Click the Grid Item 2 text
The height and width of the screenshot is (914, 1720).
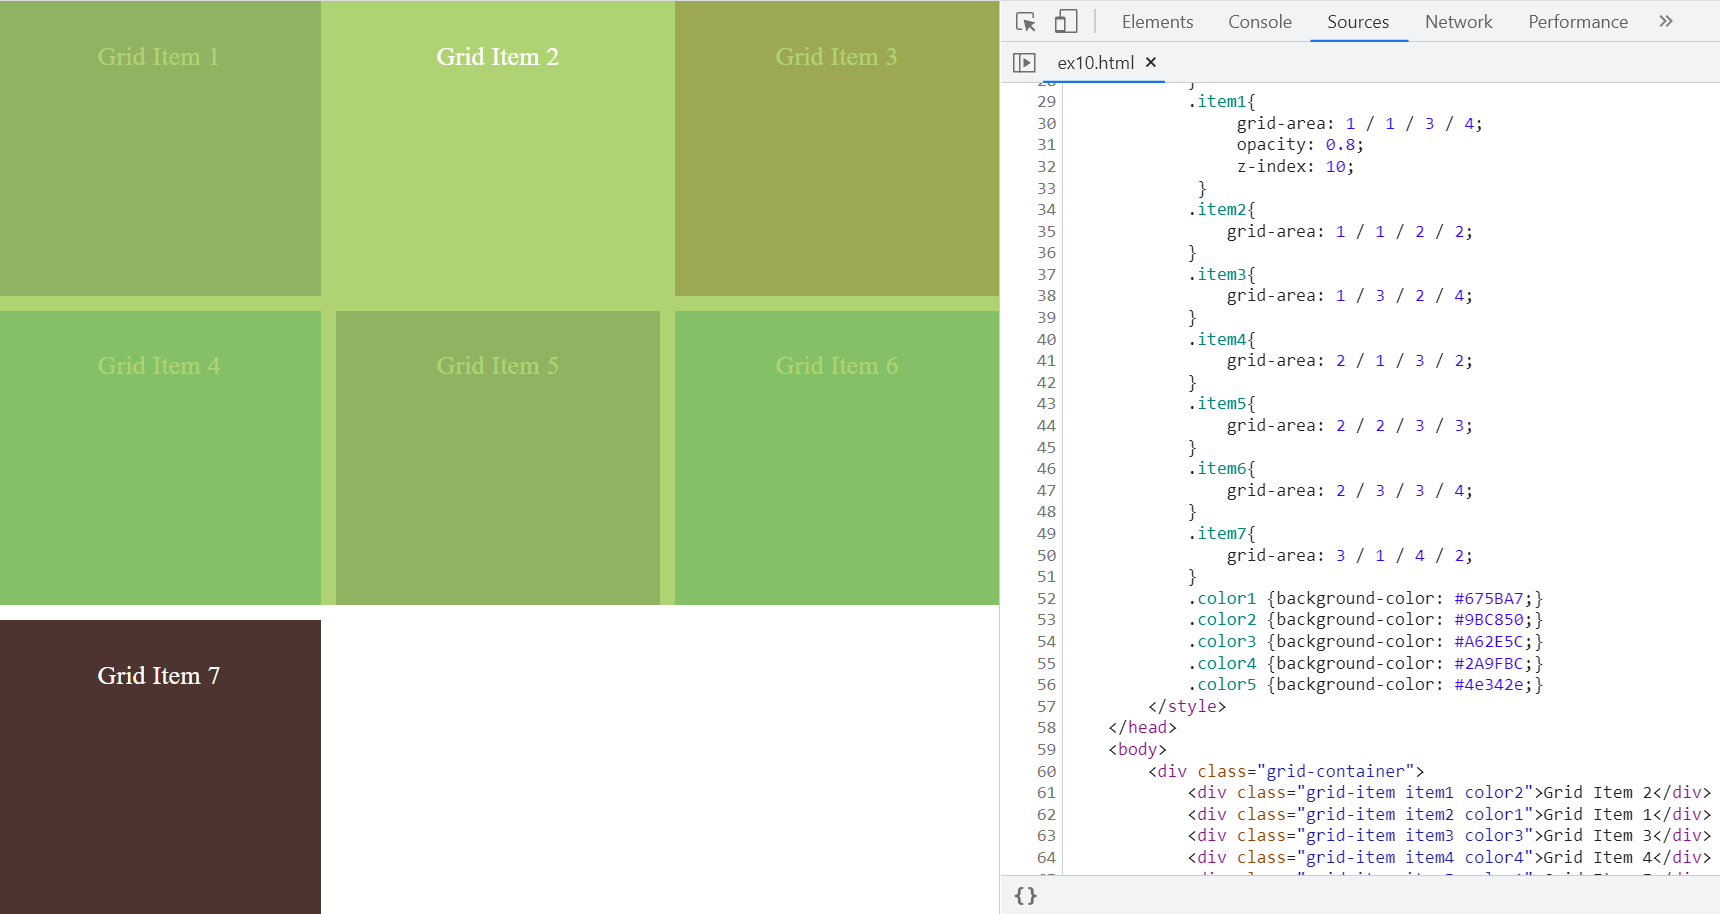pyautogui.click(x=497, y=57)
